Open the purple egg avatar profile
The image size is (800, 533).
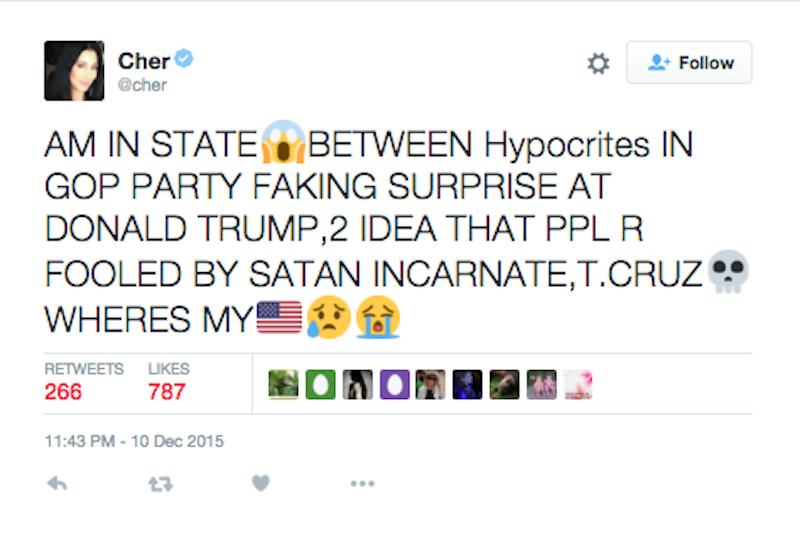click(x=394, y=385)
